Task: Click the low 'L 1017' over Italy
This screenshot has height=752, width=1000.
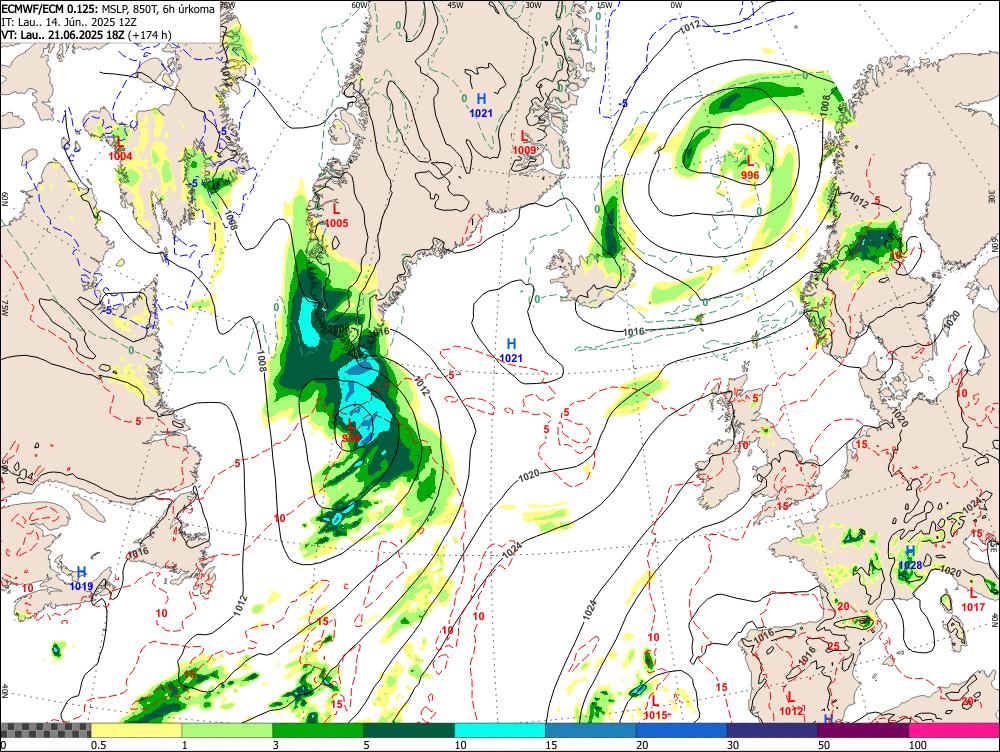Action: coord(973,600)
